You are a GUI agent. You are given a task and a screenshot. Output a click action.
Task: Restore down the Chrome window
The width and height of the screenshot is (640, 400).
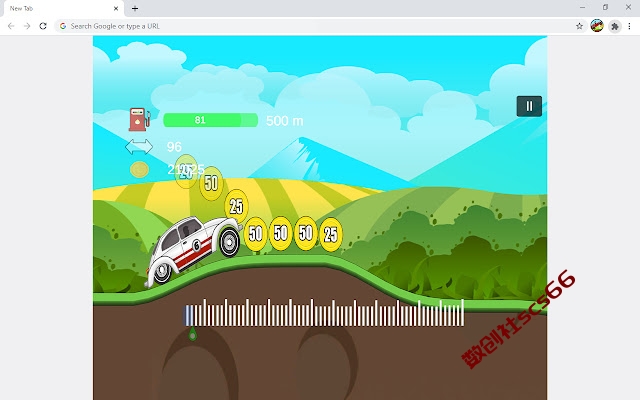(x=605, y=7)
